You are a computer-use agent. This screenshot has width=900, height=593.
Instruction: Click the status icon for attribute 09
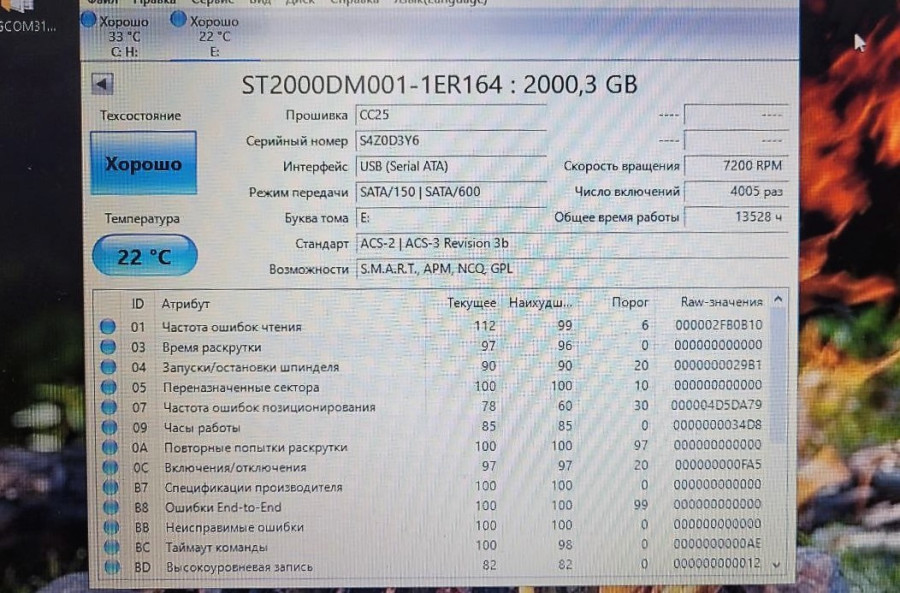[x=109, y=427]
